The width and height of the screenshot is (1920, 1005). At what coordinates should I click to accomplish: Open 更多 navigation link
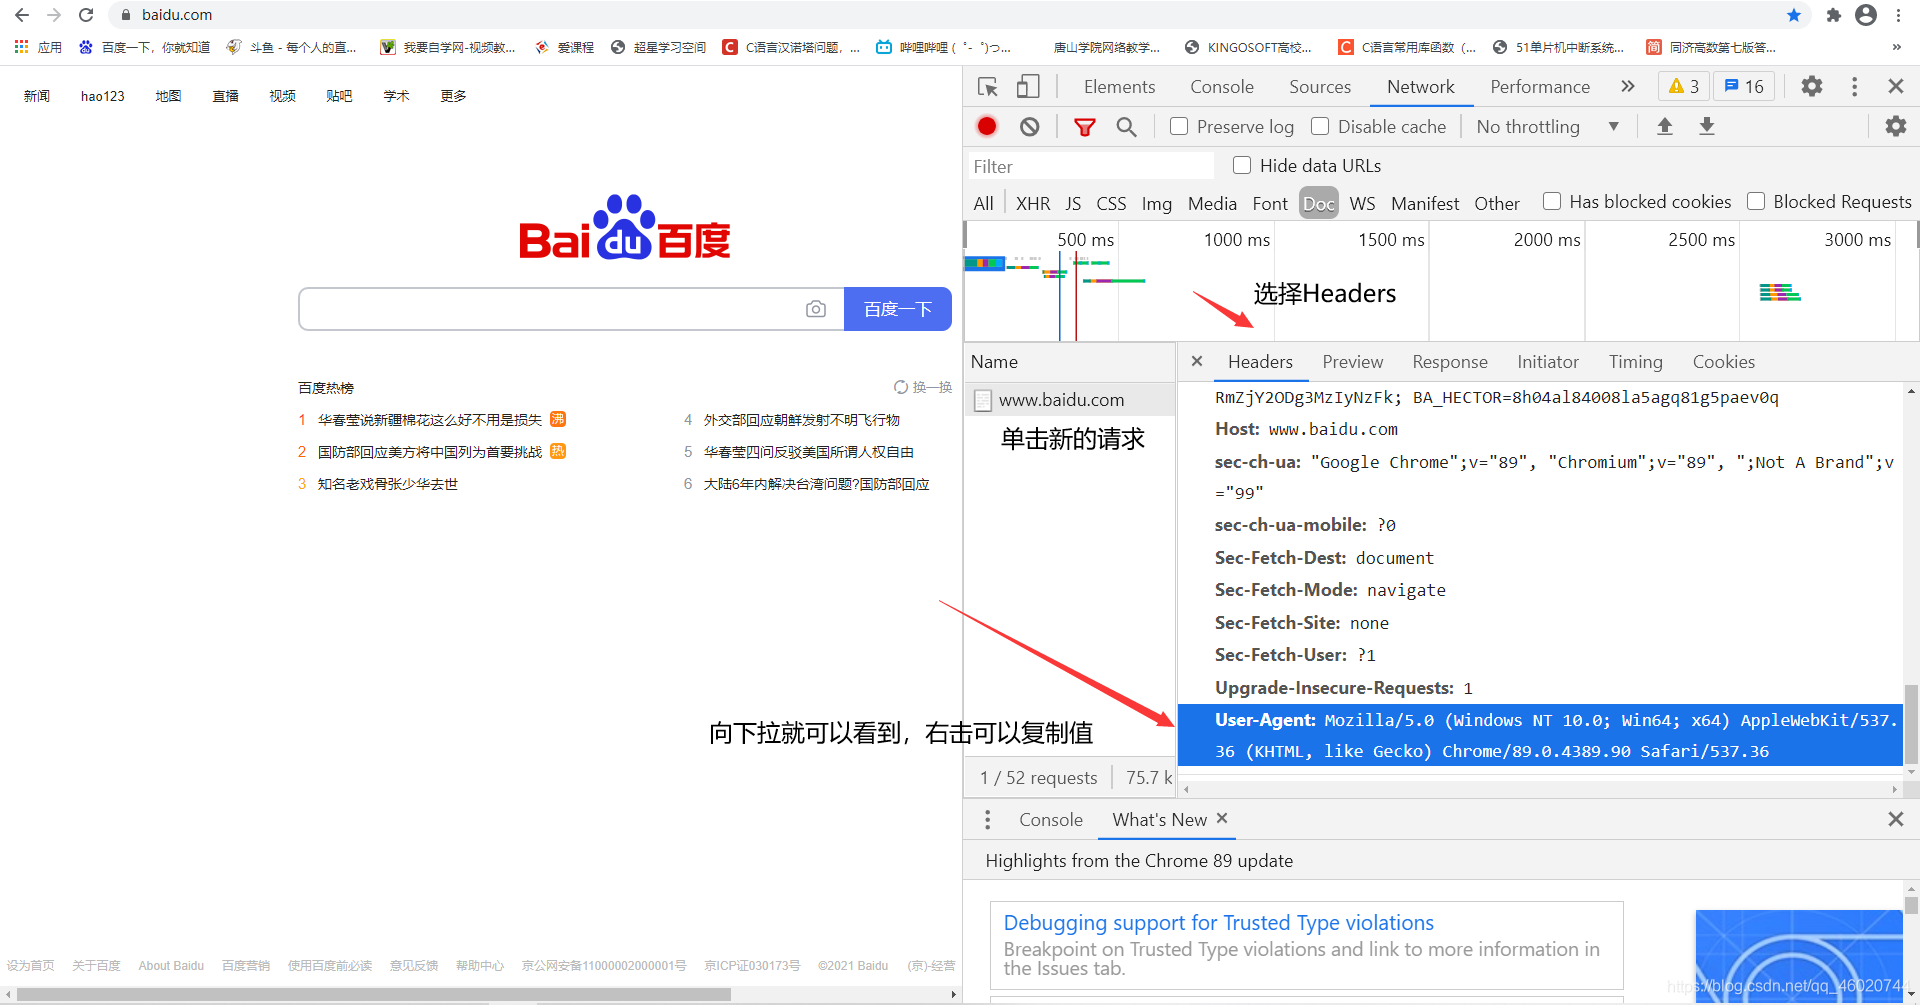tap(453, 96)
